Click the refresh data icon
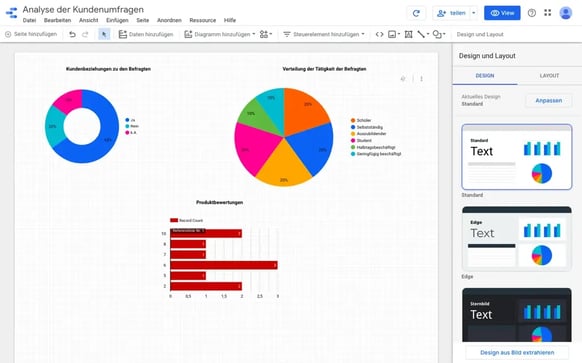582x363 pixels. pyautogui.click(x=416, y=13)
